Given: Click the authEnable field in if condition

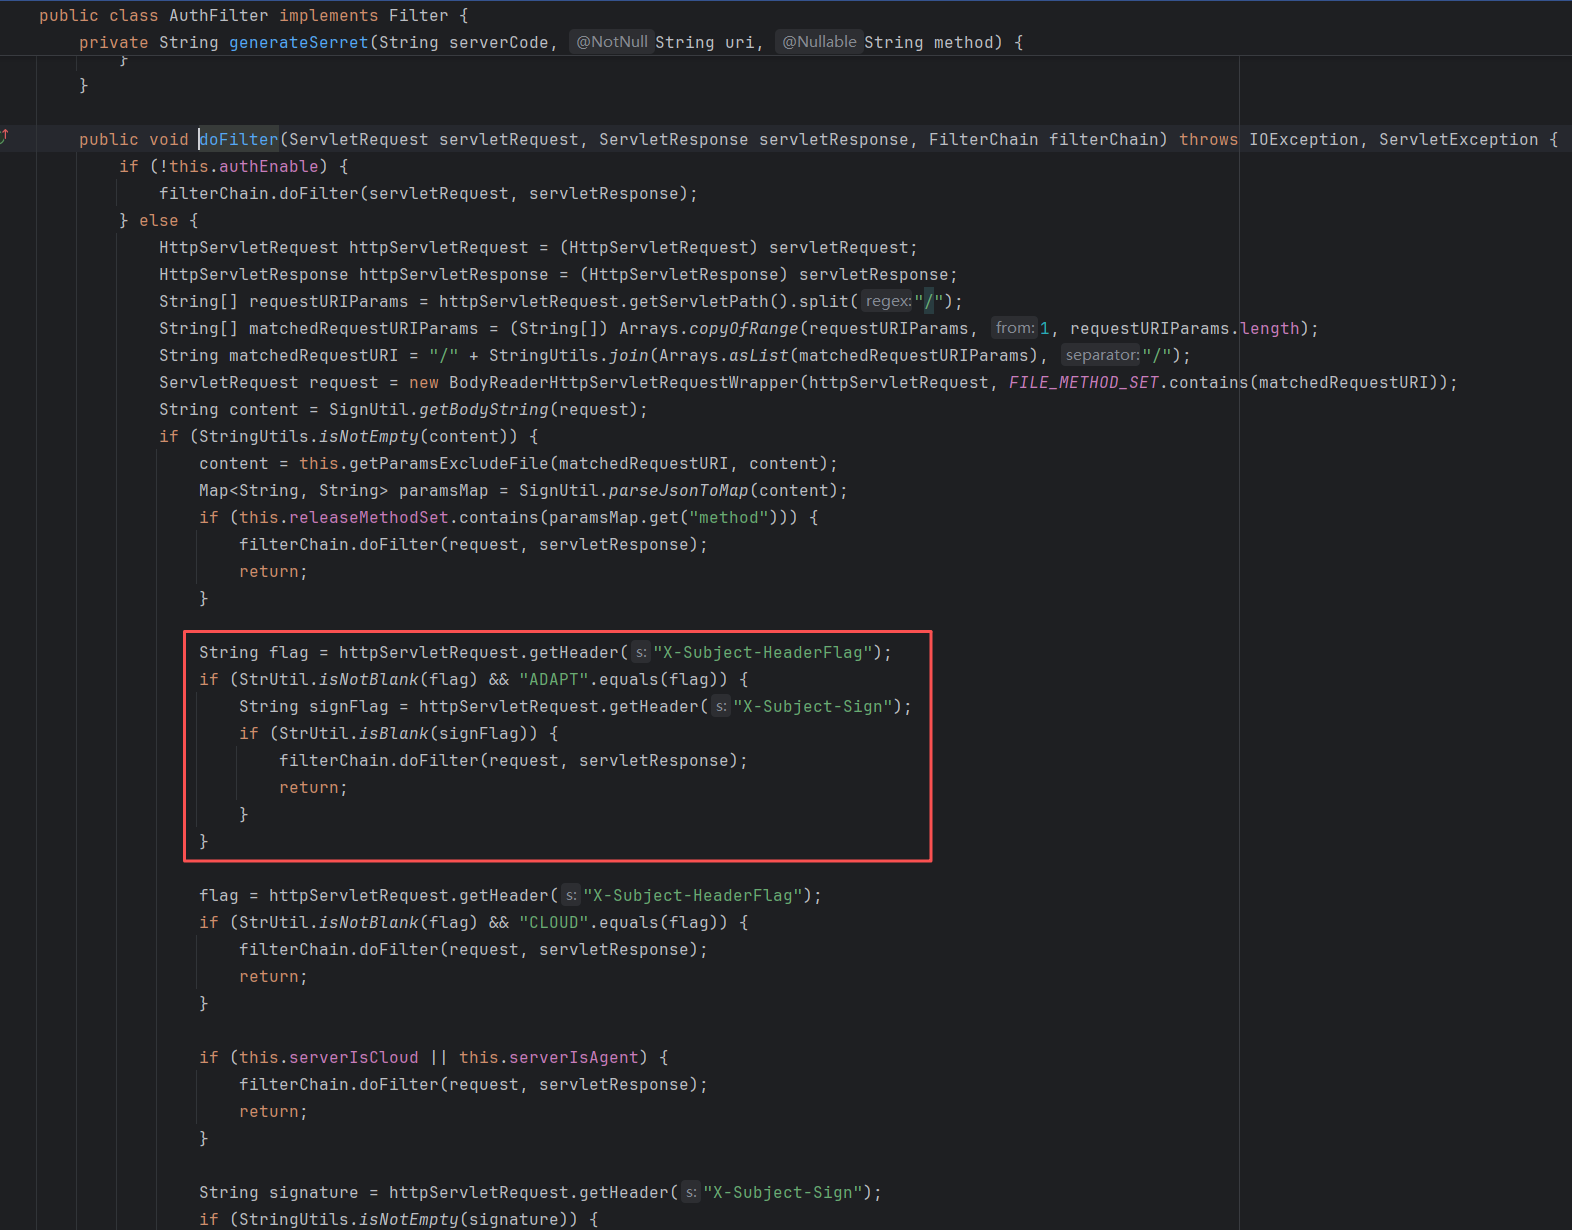Looking at the screenshot, I should click(x=268, y=167).
